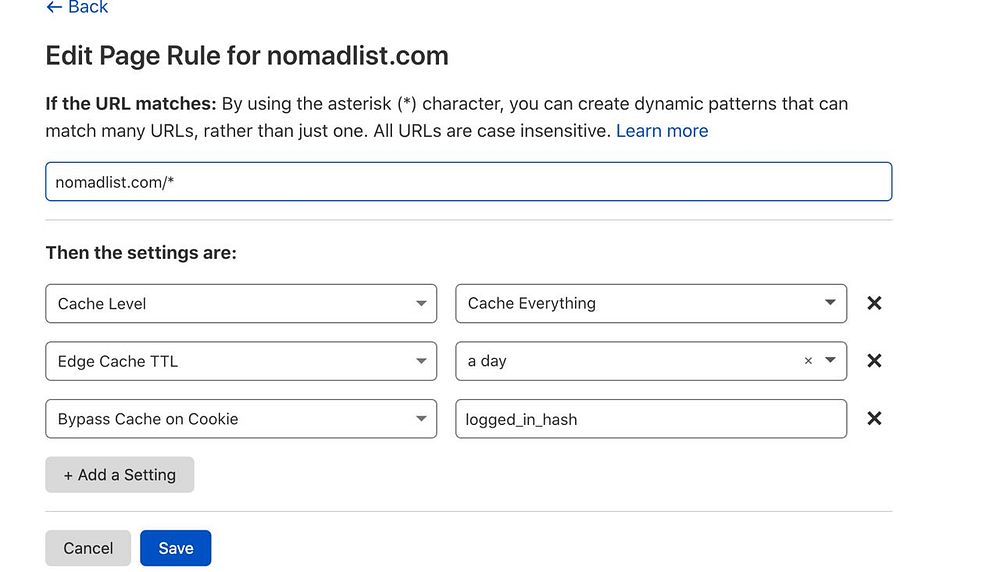Expand the Cache Everything value dropdown

click(640, 303)
